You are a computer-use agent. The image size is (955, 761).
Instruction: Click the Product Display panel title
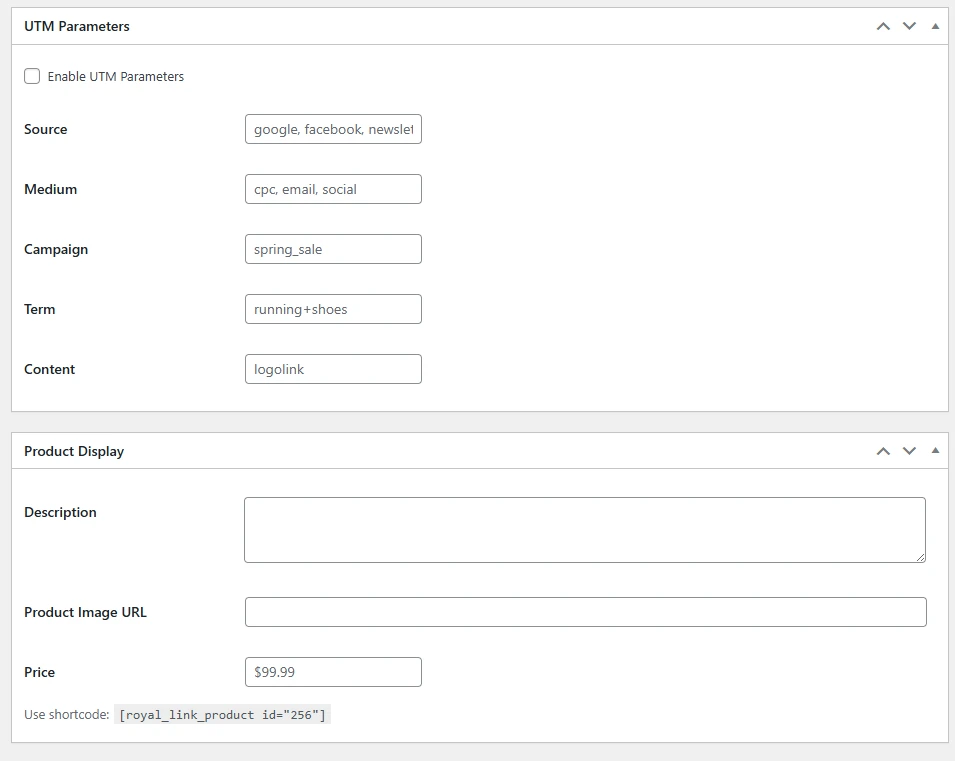[x=74, y=451]
